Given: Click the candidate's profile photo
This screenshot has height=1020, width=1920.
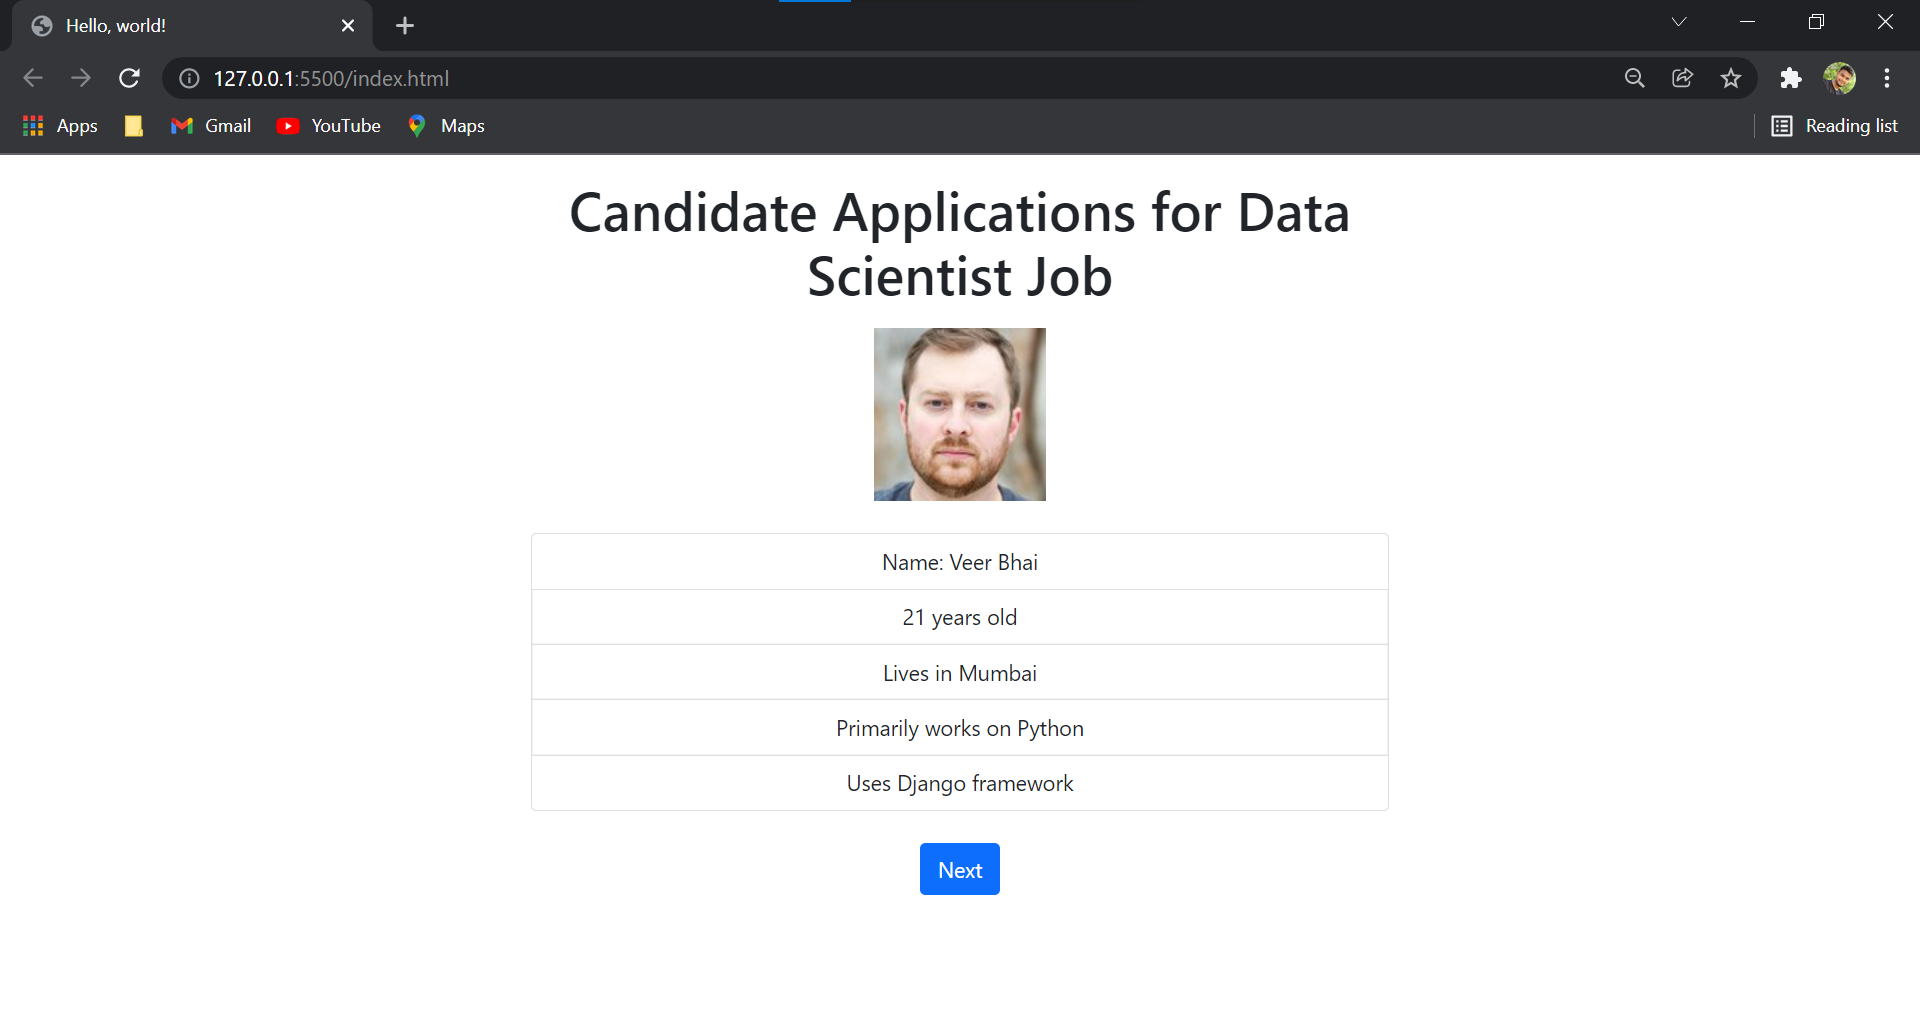Looking at the screenshot, I should [959, 414].
